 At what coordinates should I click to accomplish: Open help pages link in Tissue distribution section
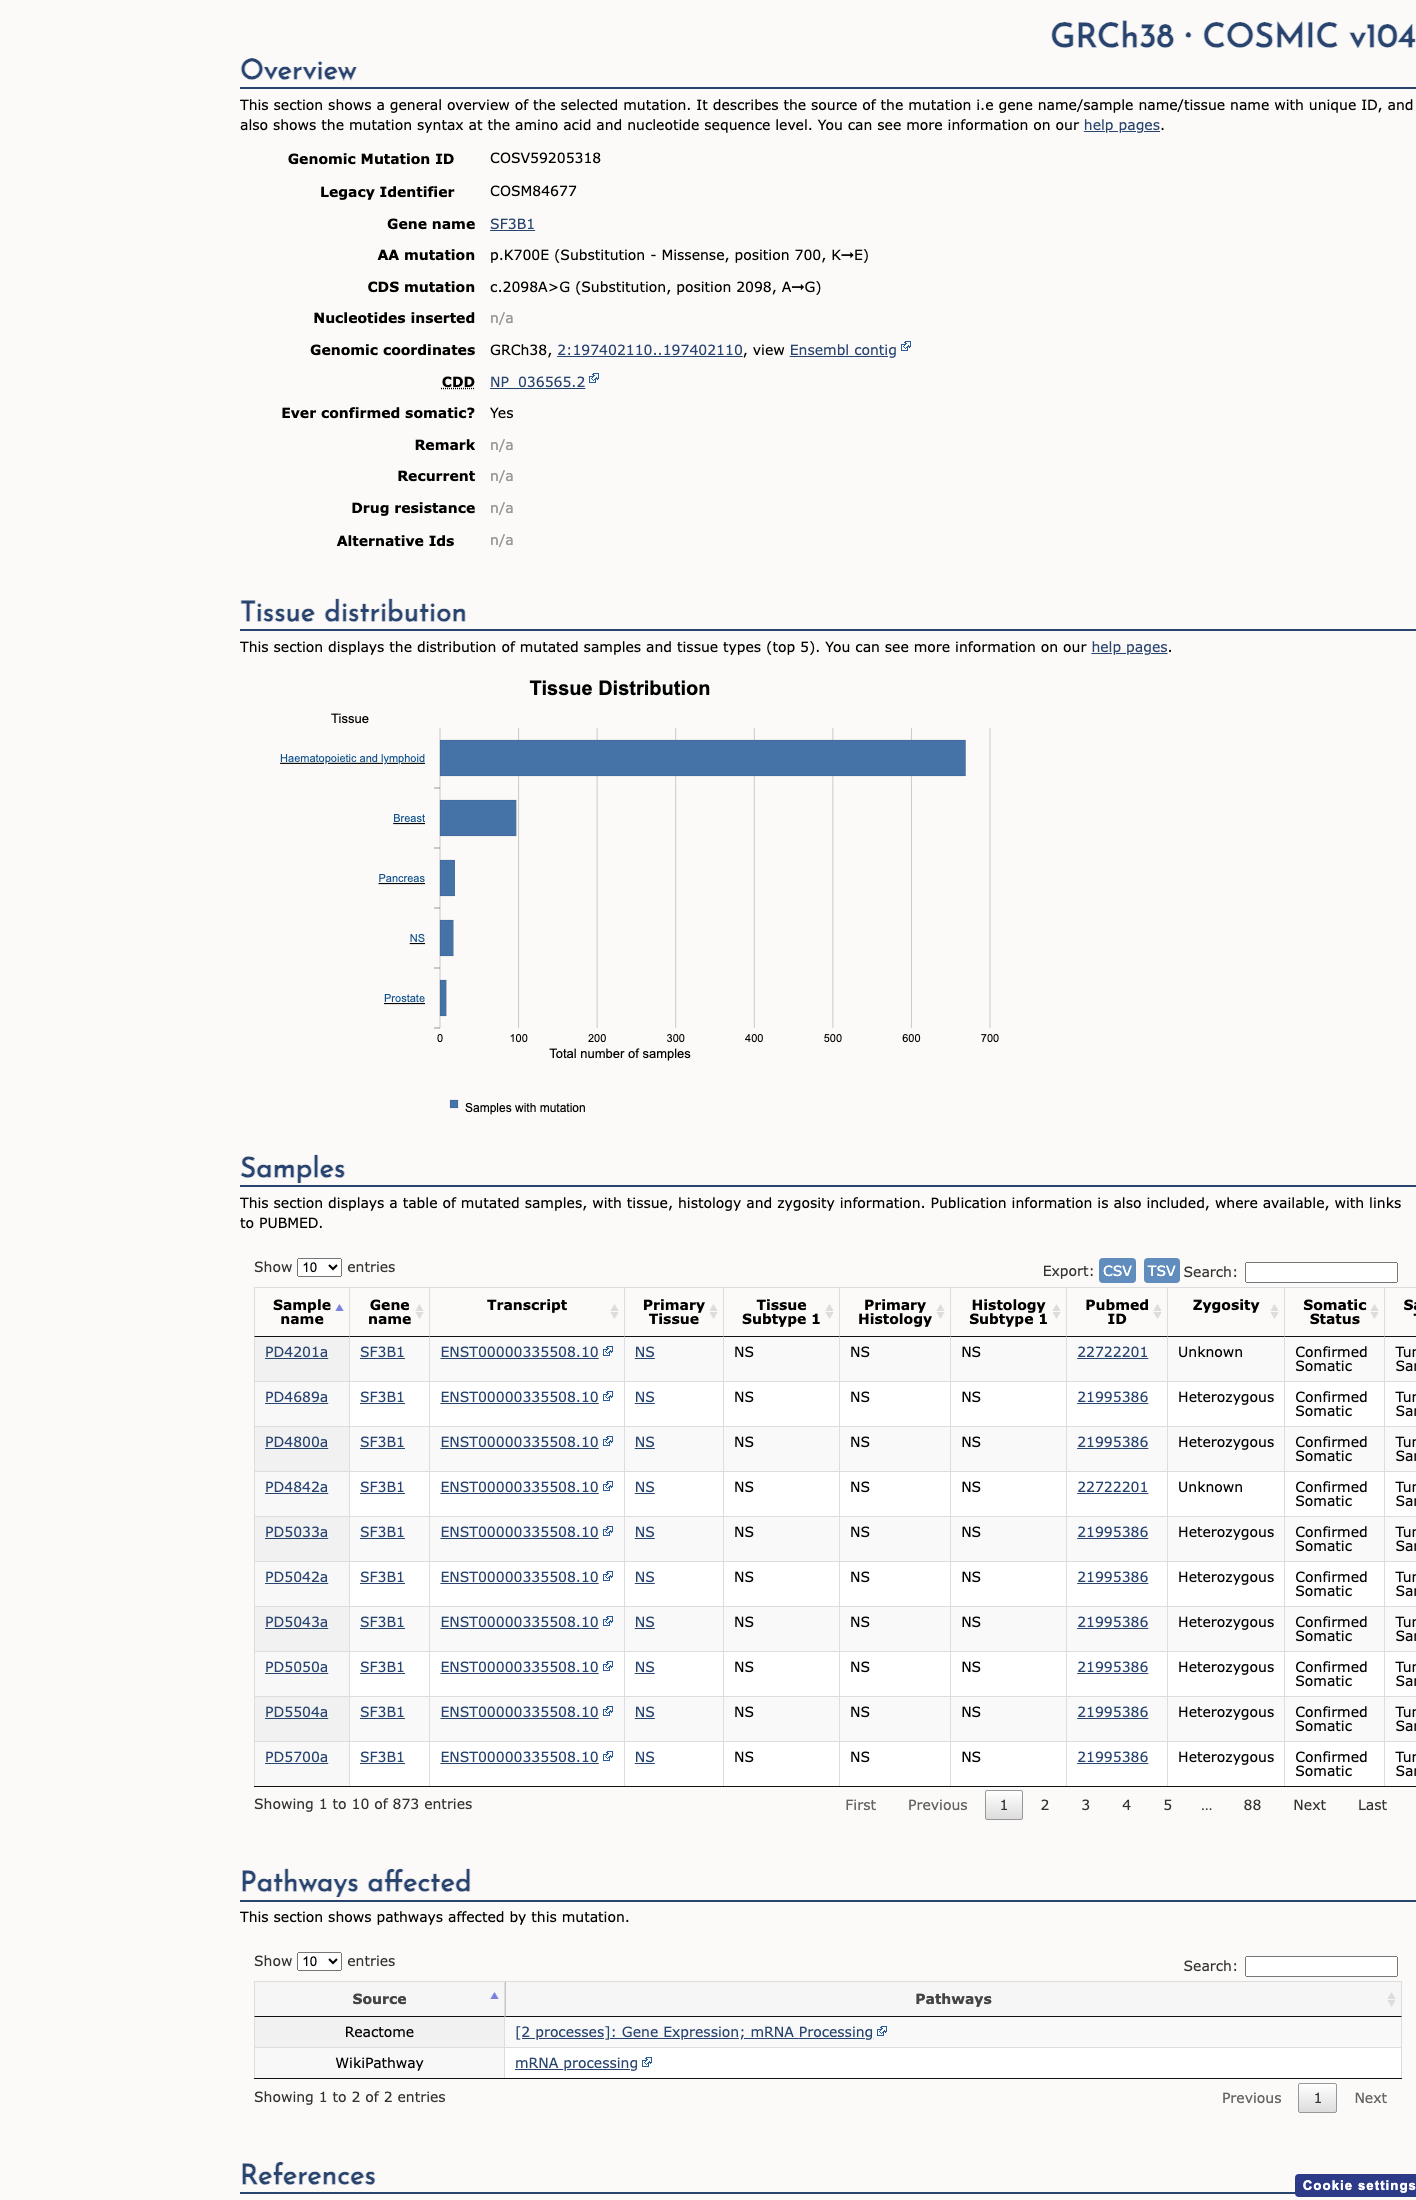(x=1129, y=647)
